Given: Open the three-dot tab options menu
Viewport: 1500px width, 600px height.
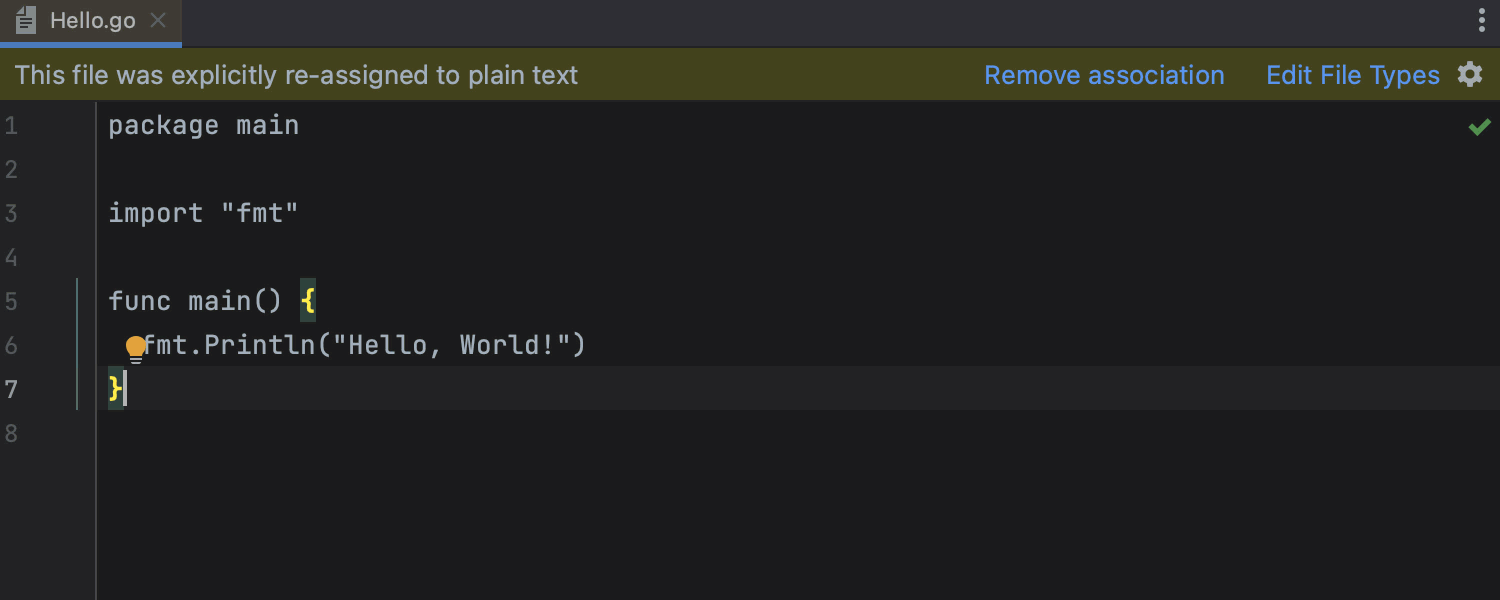Looking at the screenshot, I should point(1481,20).
